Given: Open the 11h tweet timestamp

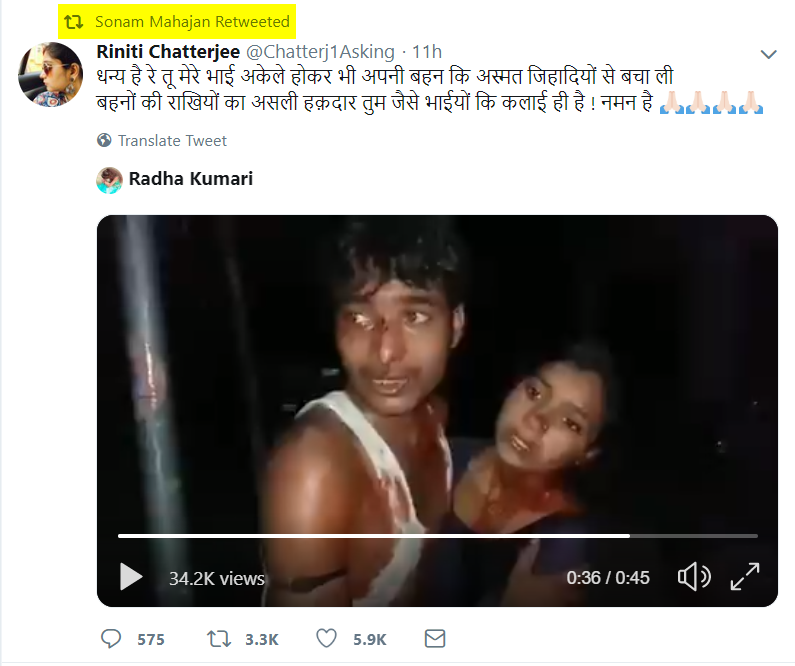Looking at the screenshot, I should [x=427, y=52].
